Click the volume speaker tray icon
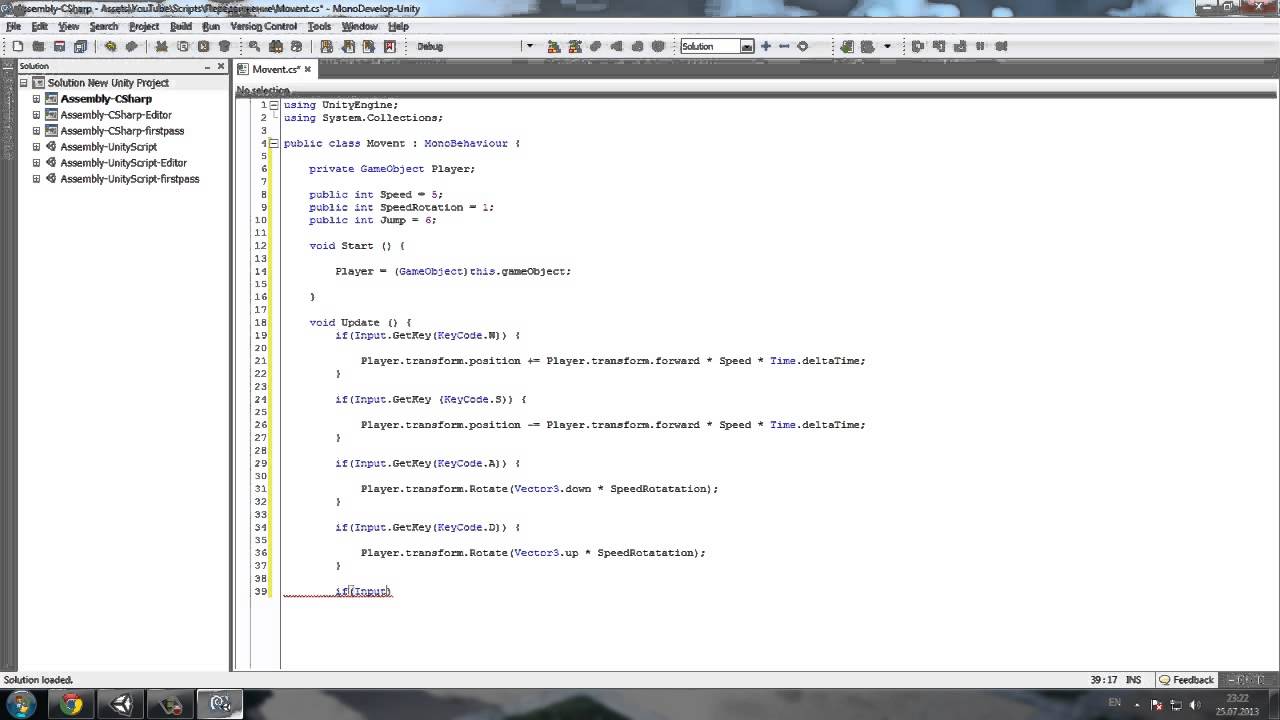Viewport: 1280px width, 720px height. 1193,704
